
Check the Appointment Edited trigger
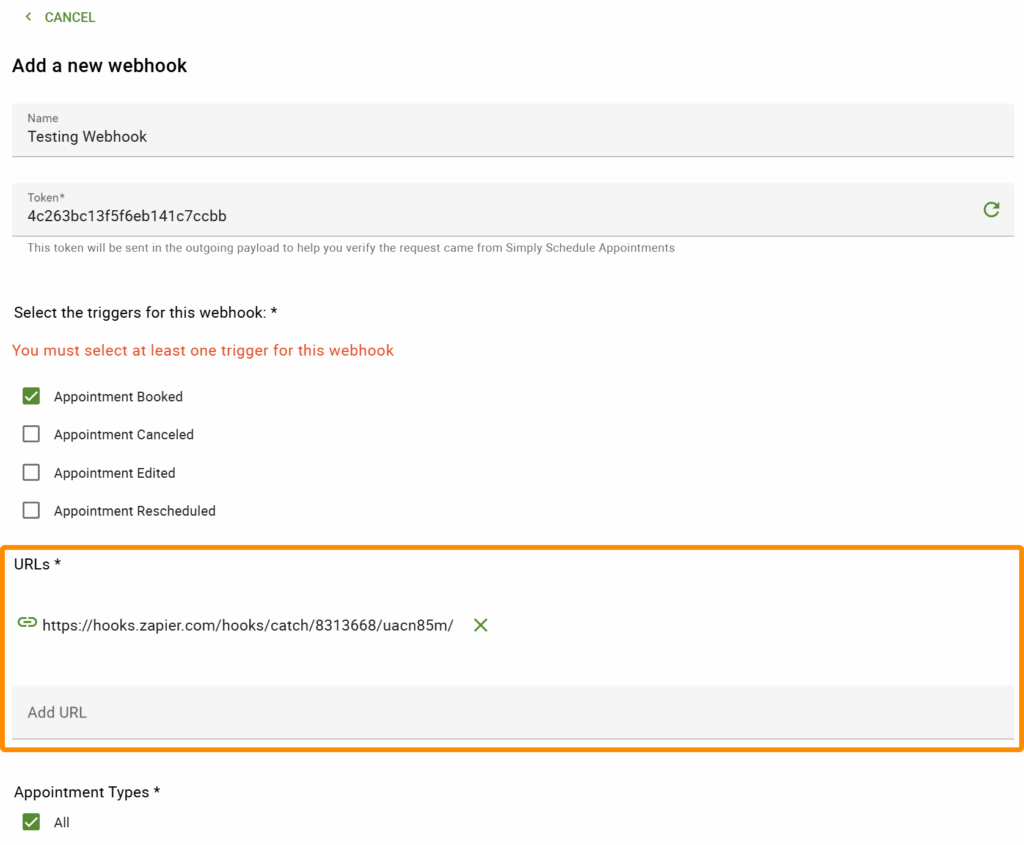coord(31,472)
